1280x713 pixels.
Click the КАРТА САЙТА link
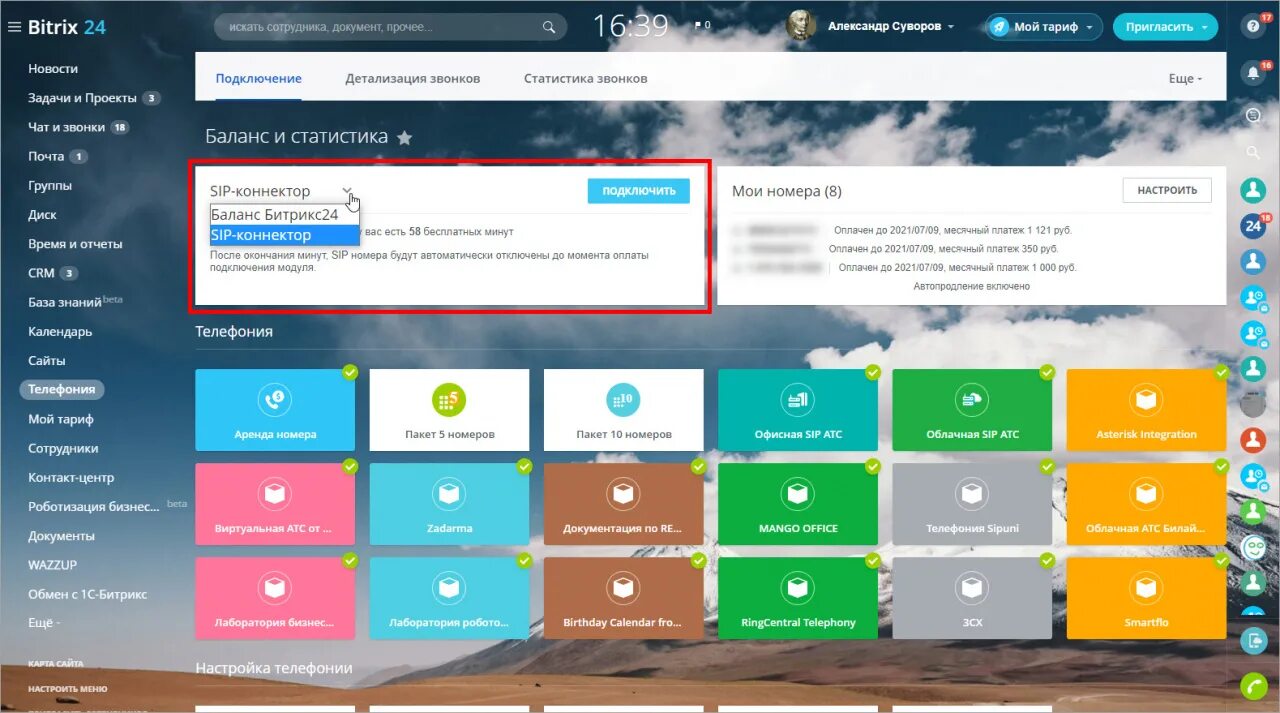[56, 664]
